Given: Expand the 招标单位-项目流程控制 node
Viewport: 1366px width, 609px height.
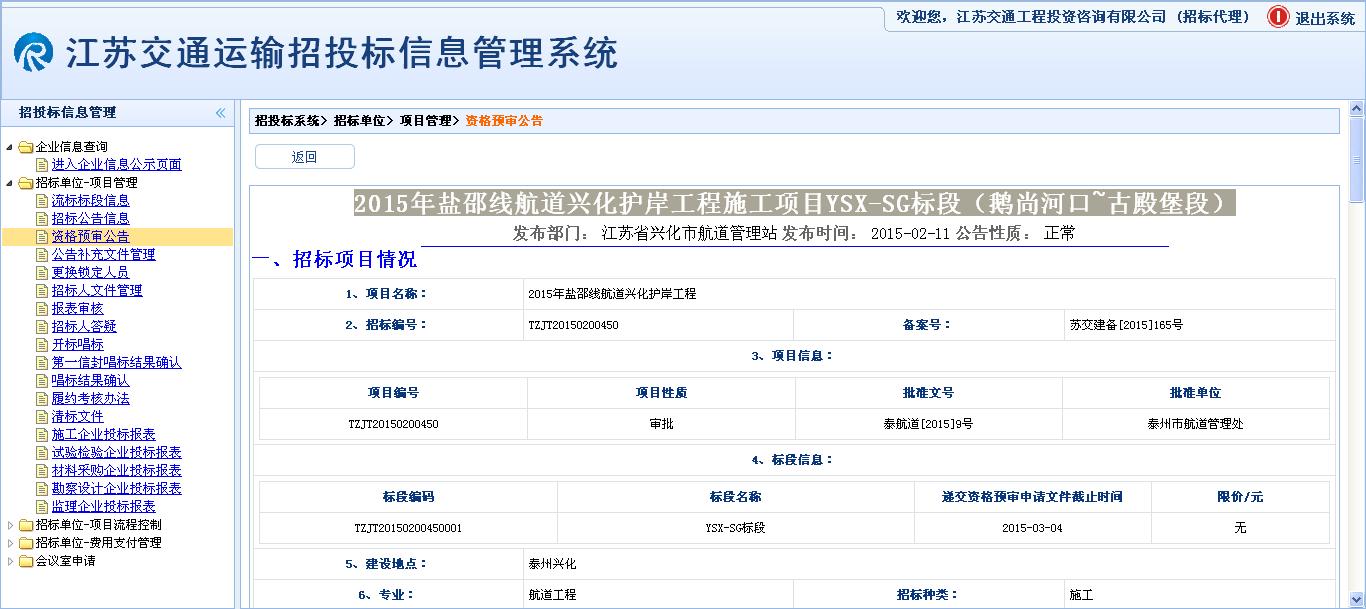Looking at the screenshot, I should (x=10, y=525).
